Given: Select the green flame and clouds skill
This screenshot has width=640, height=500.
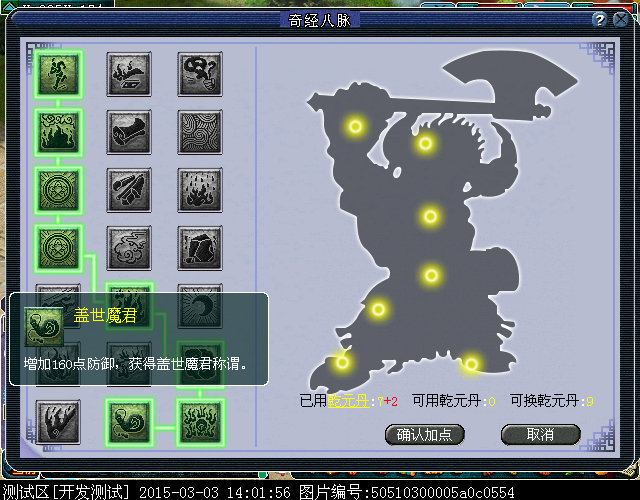Looking at the screenshot, I should (x=58, y=132).
